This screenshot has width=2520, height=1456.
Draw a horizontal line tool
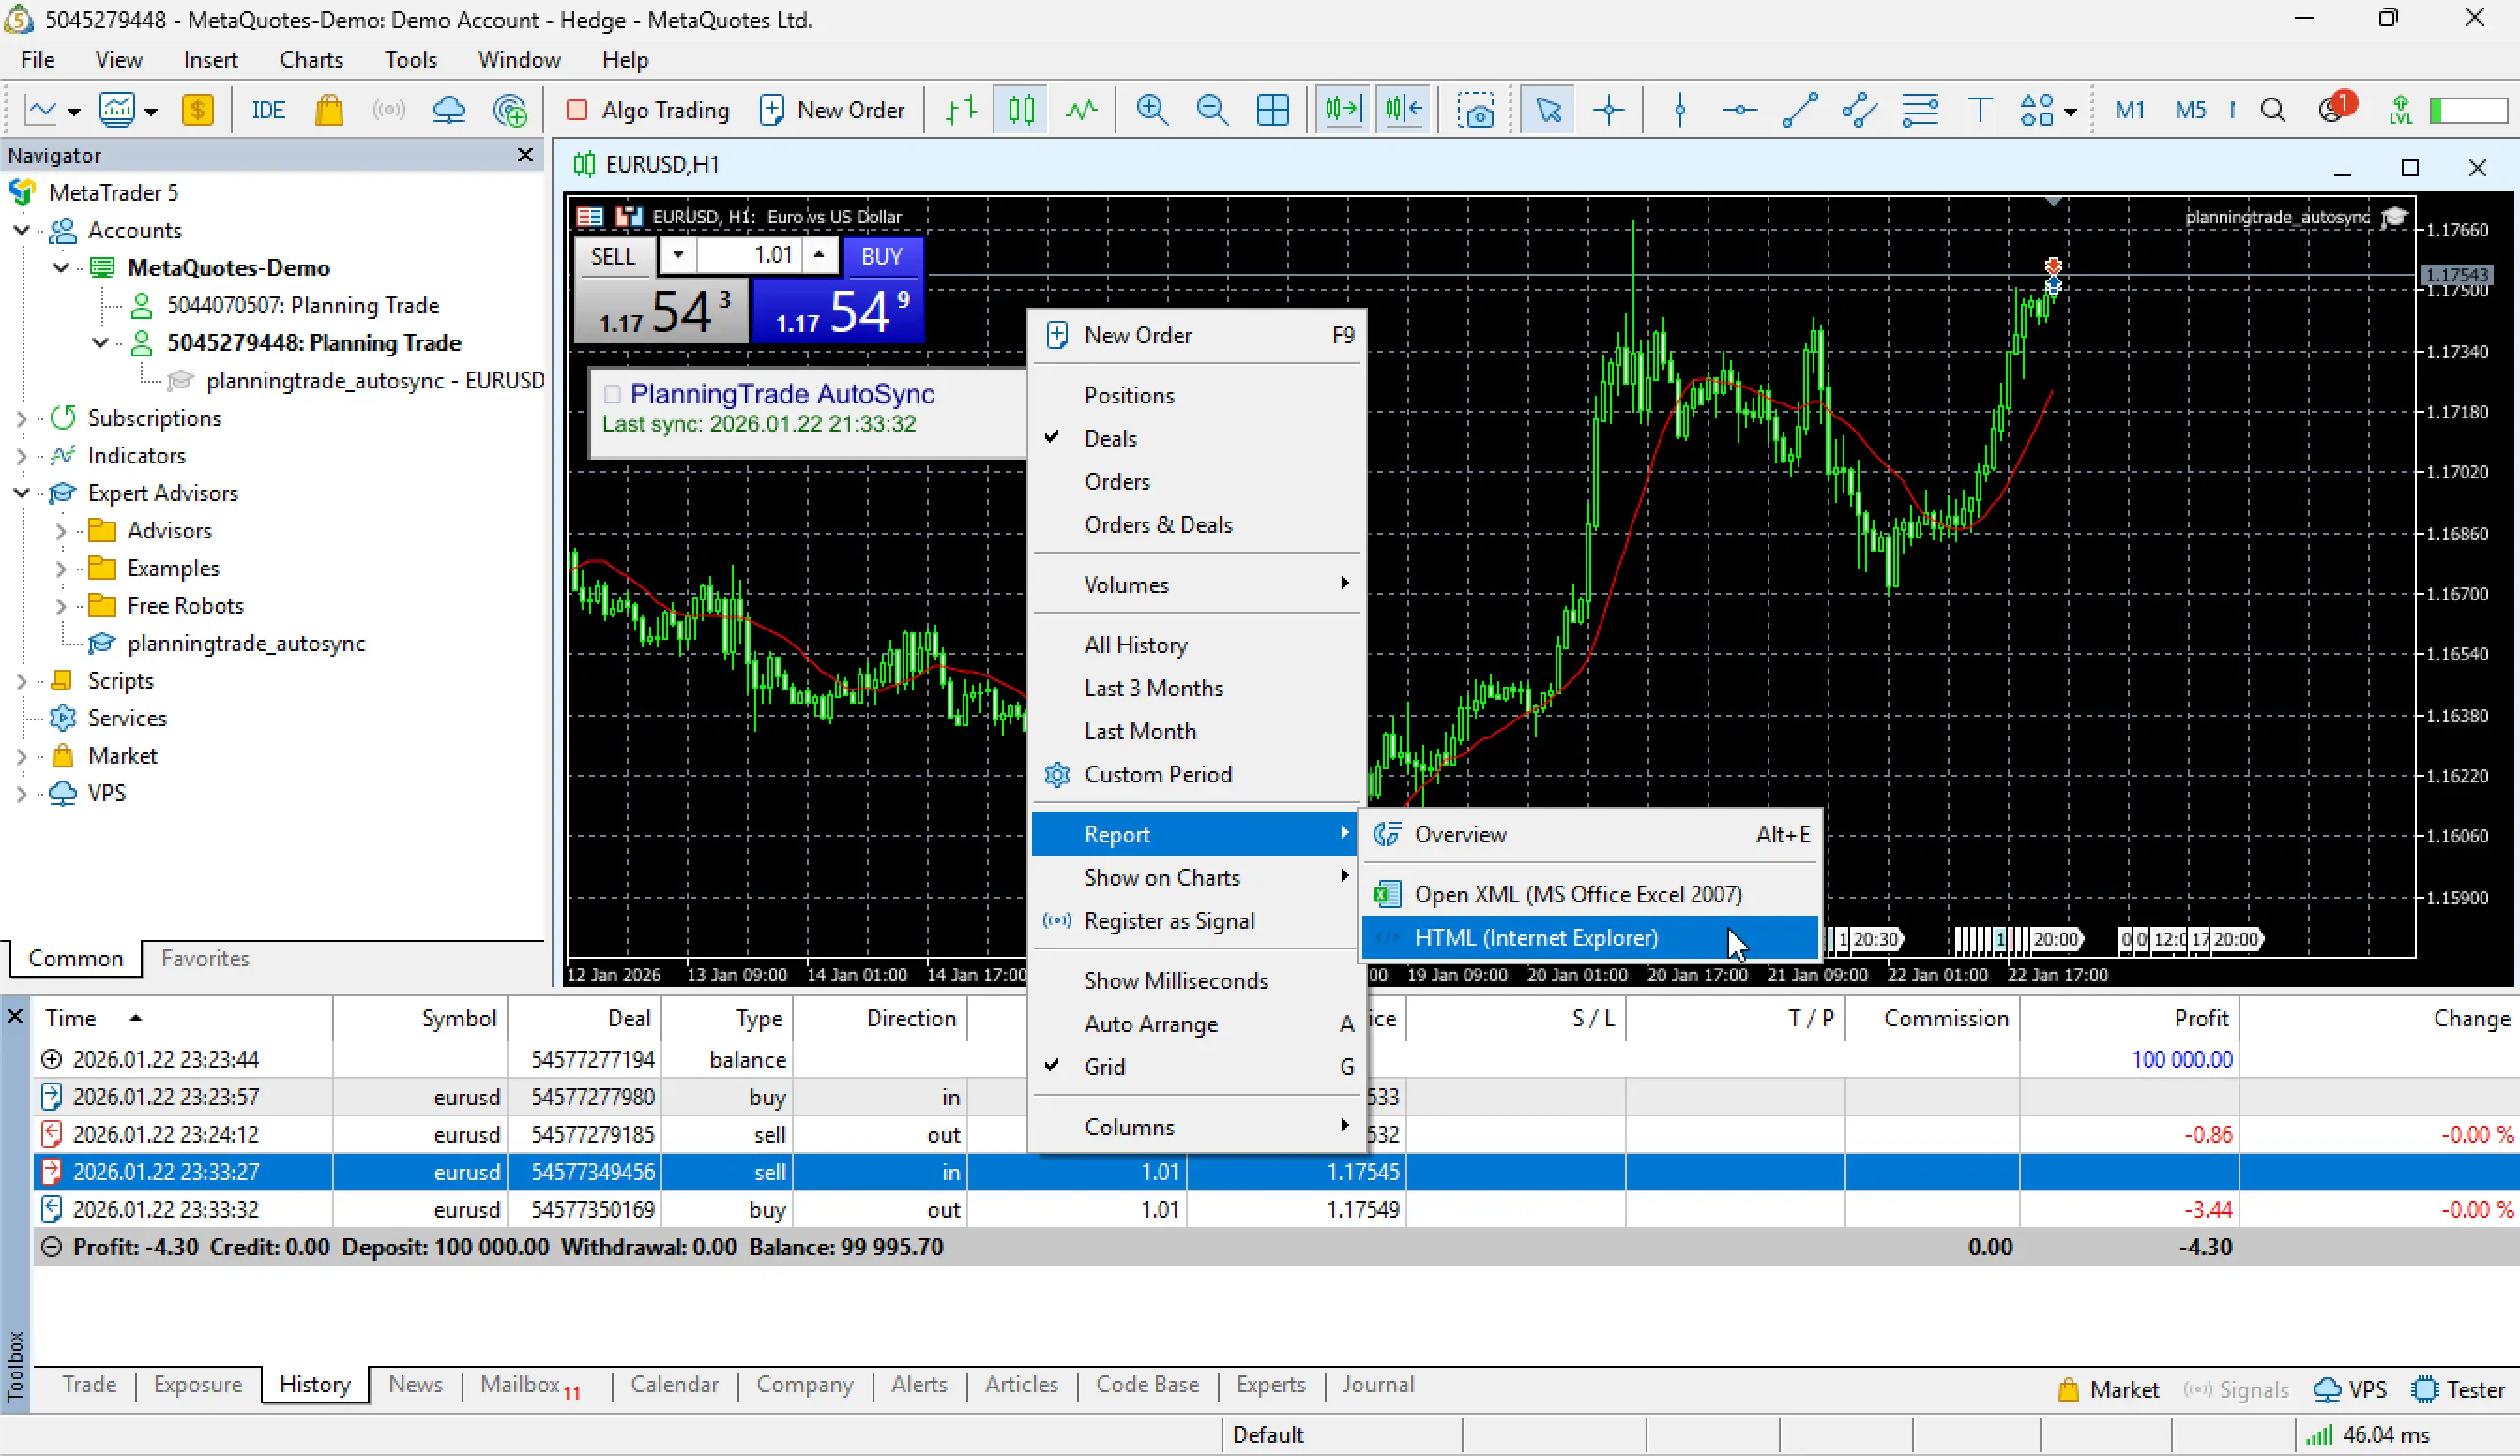[x=1740, y=110]
